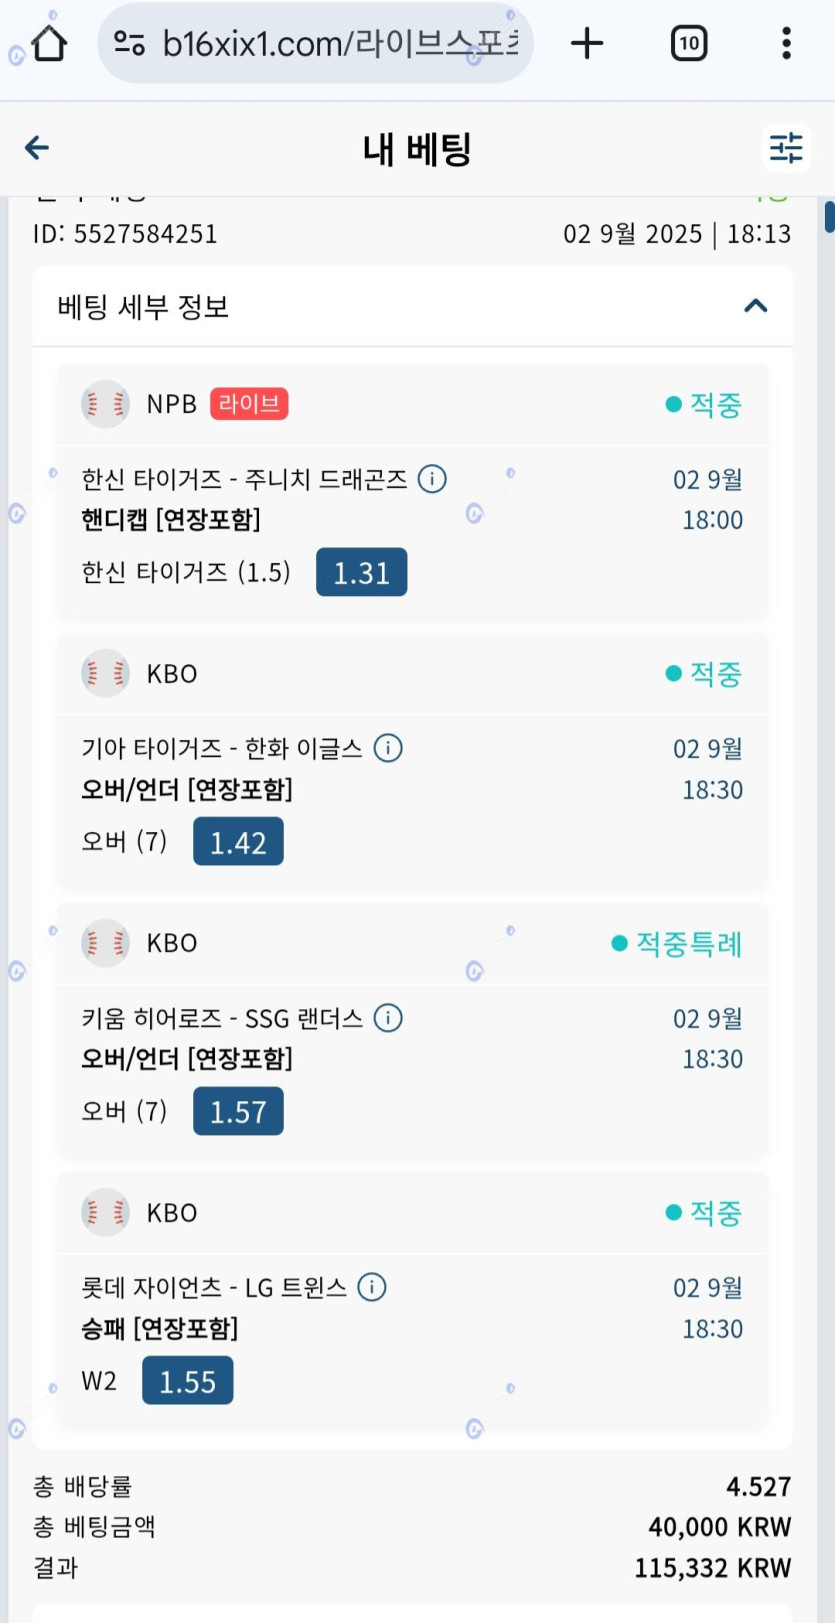835x1623 pixels.
Task: Show info for 키움 히어로즈 - SSG 랜더스 match
Action: pos(388,1018)
